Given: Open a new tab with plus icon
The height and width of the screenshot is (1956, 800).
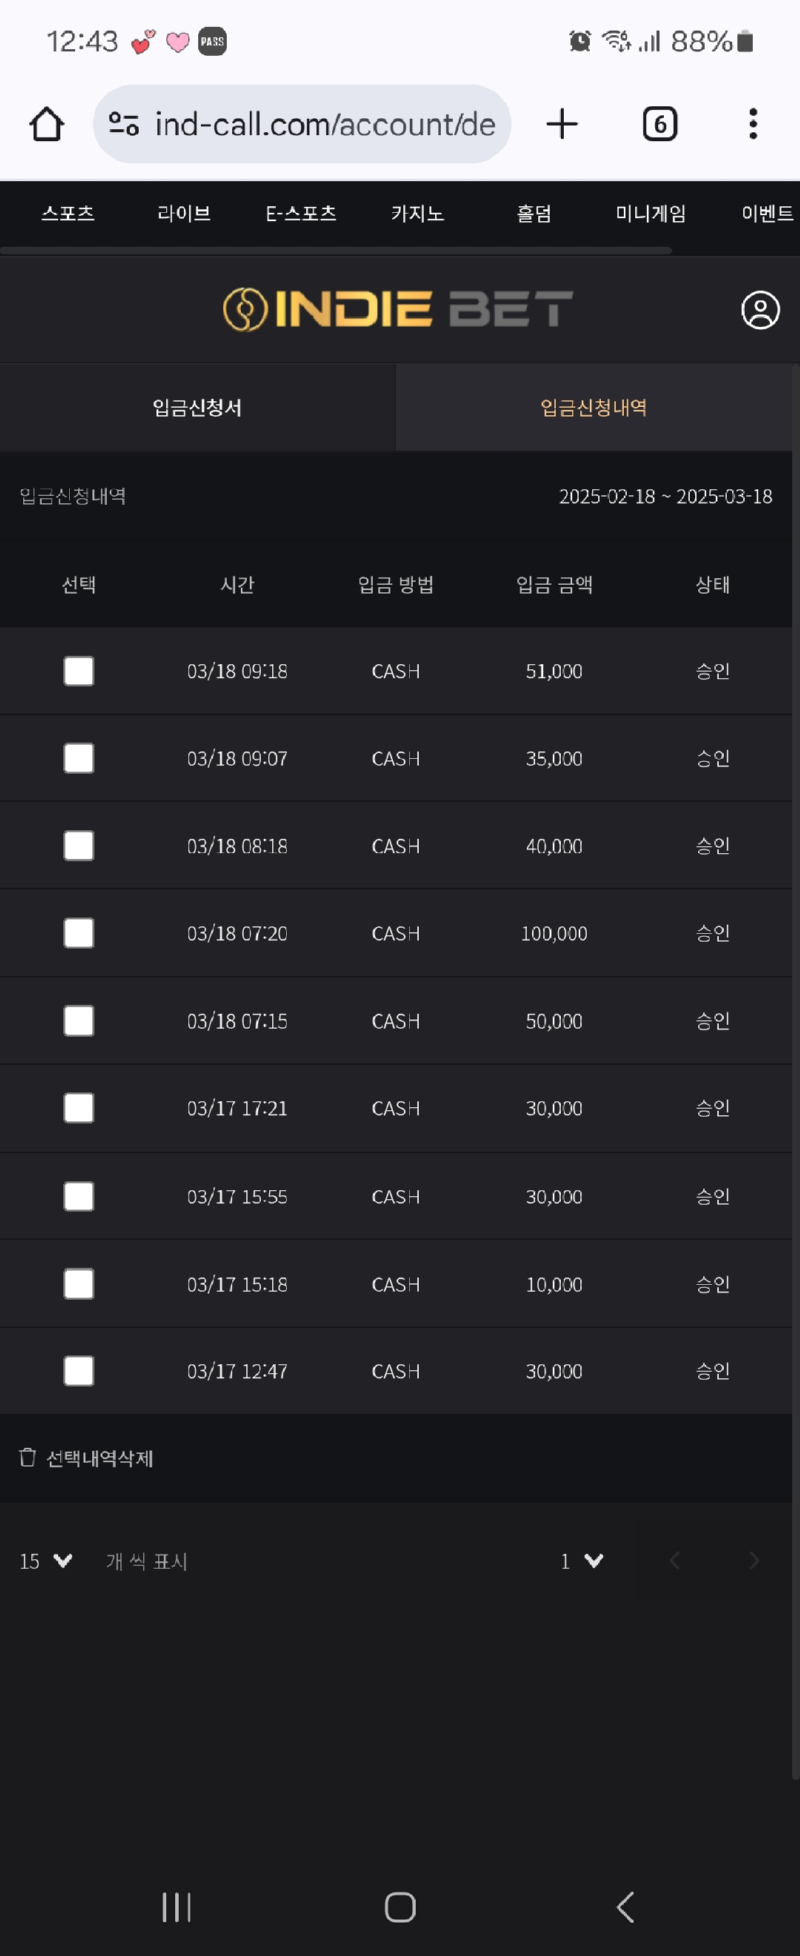Looking at the screenshot, I should 562,124.
